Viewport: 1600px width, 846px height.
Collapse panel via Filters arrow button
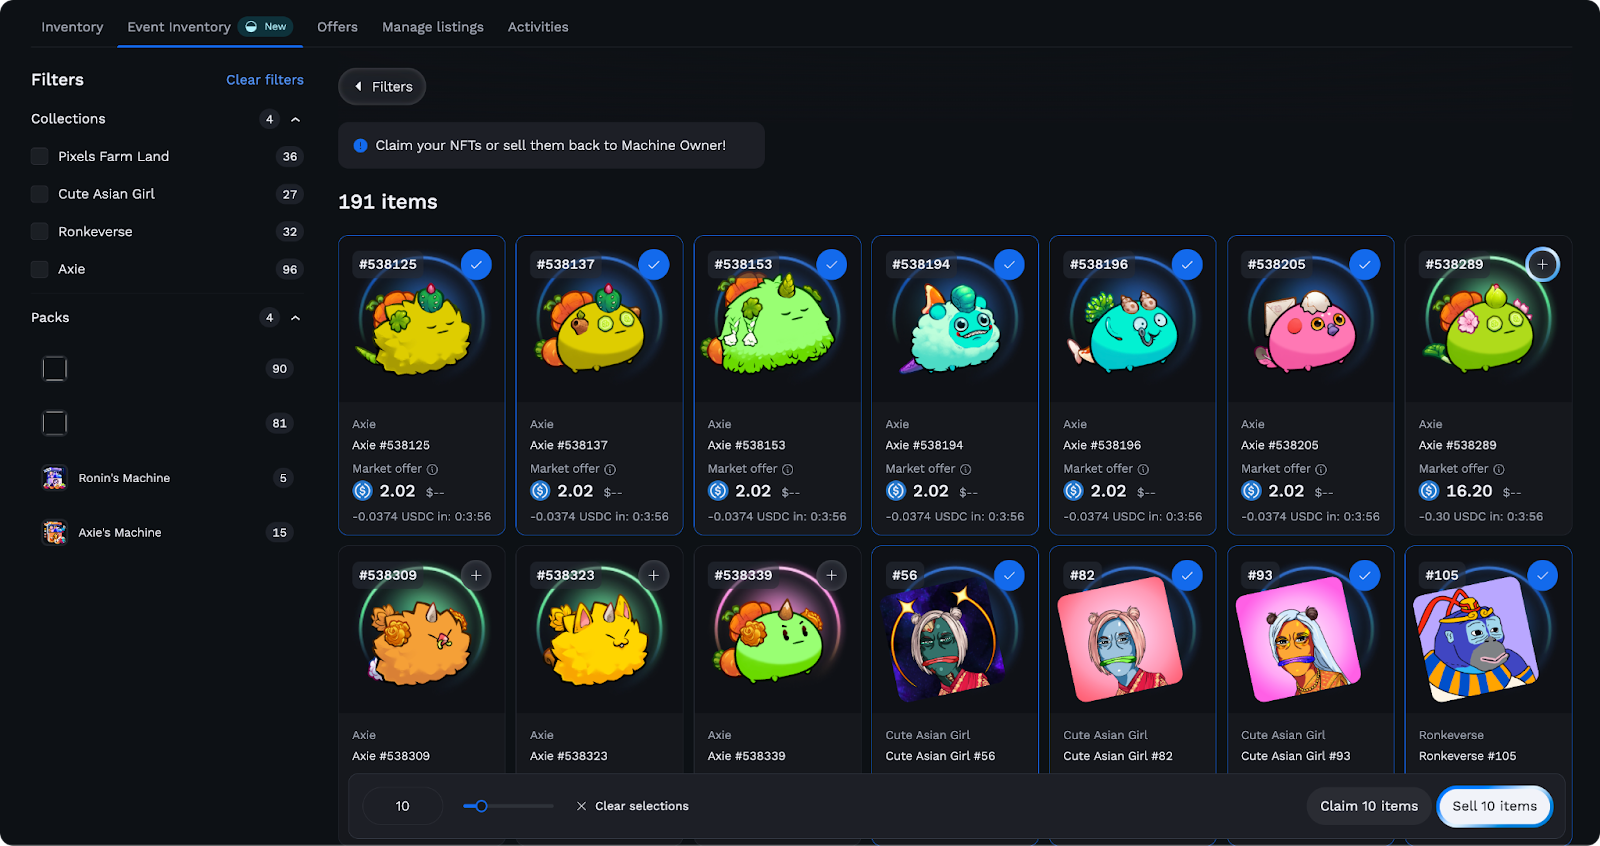coord(382,87)
